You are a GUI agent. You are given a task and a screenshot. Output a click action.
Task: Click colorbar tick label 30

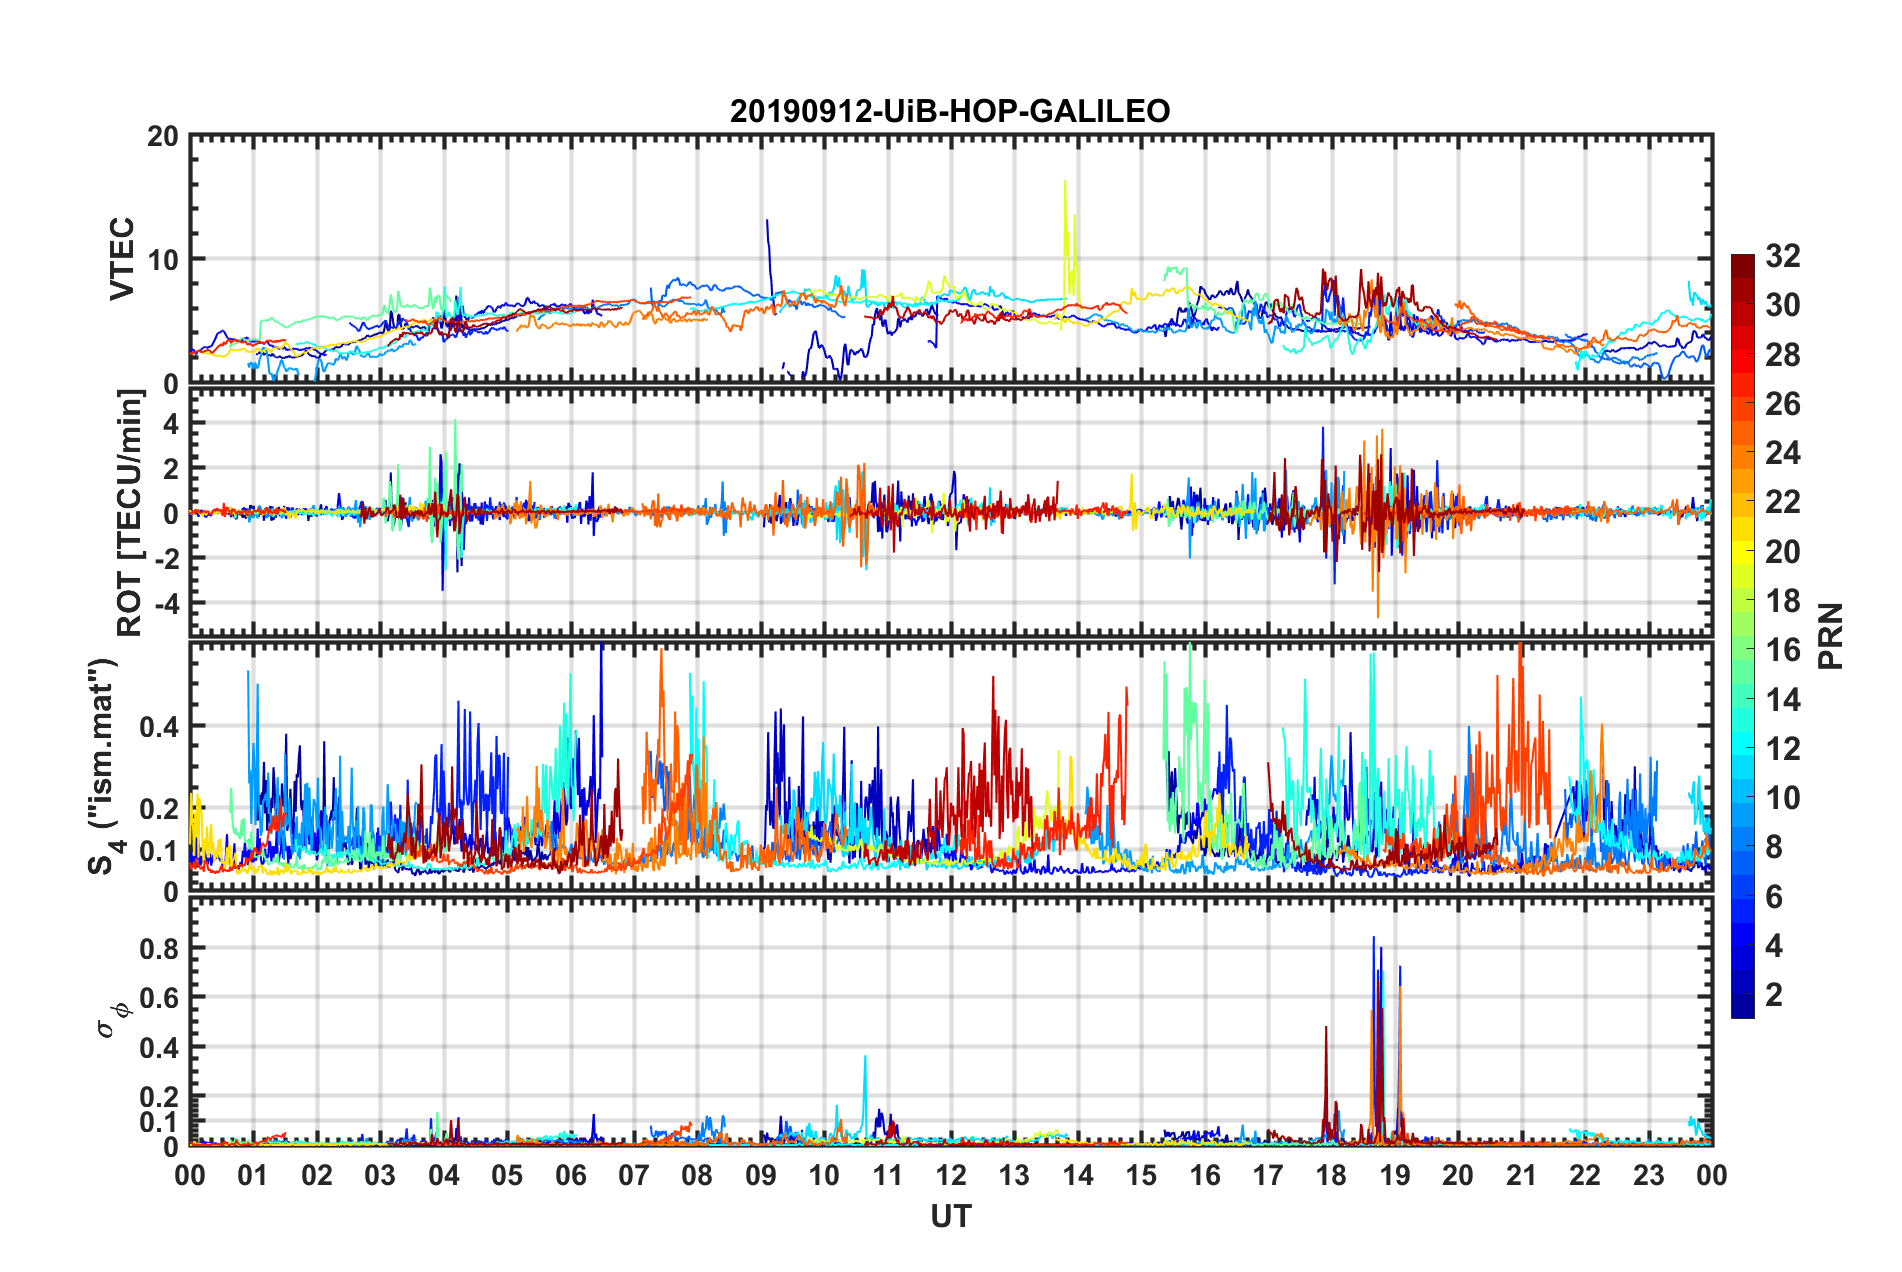click(1782, 305)
